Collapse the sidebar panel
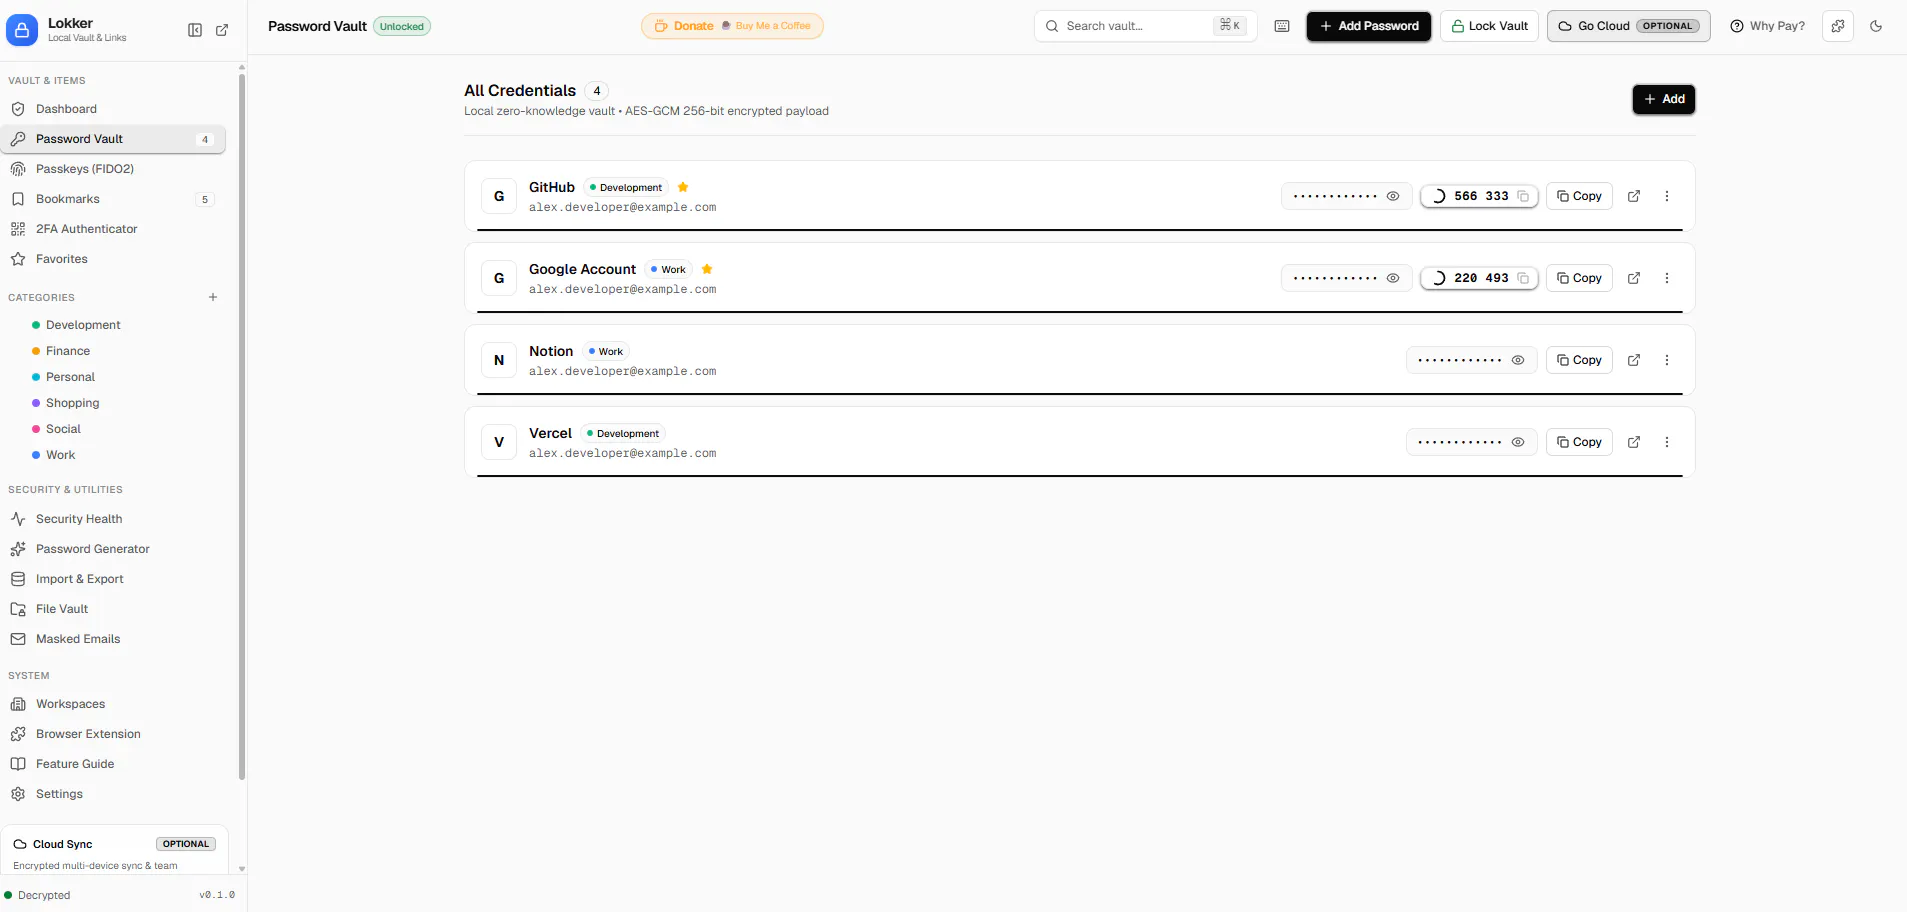This screenshot has height=912, width=1907. 195,30
